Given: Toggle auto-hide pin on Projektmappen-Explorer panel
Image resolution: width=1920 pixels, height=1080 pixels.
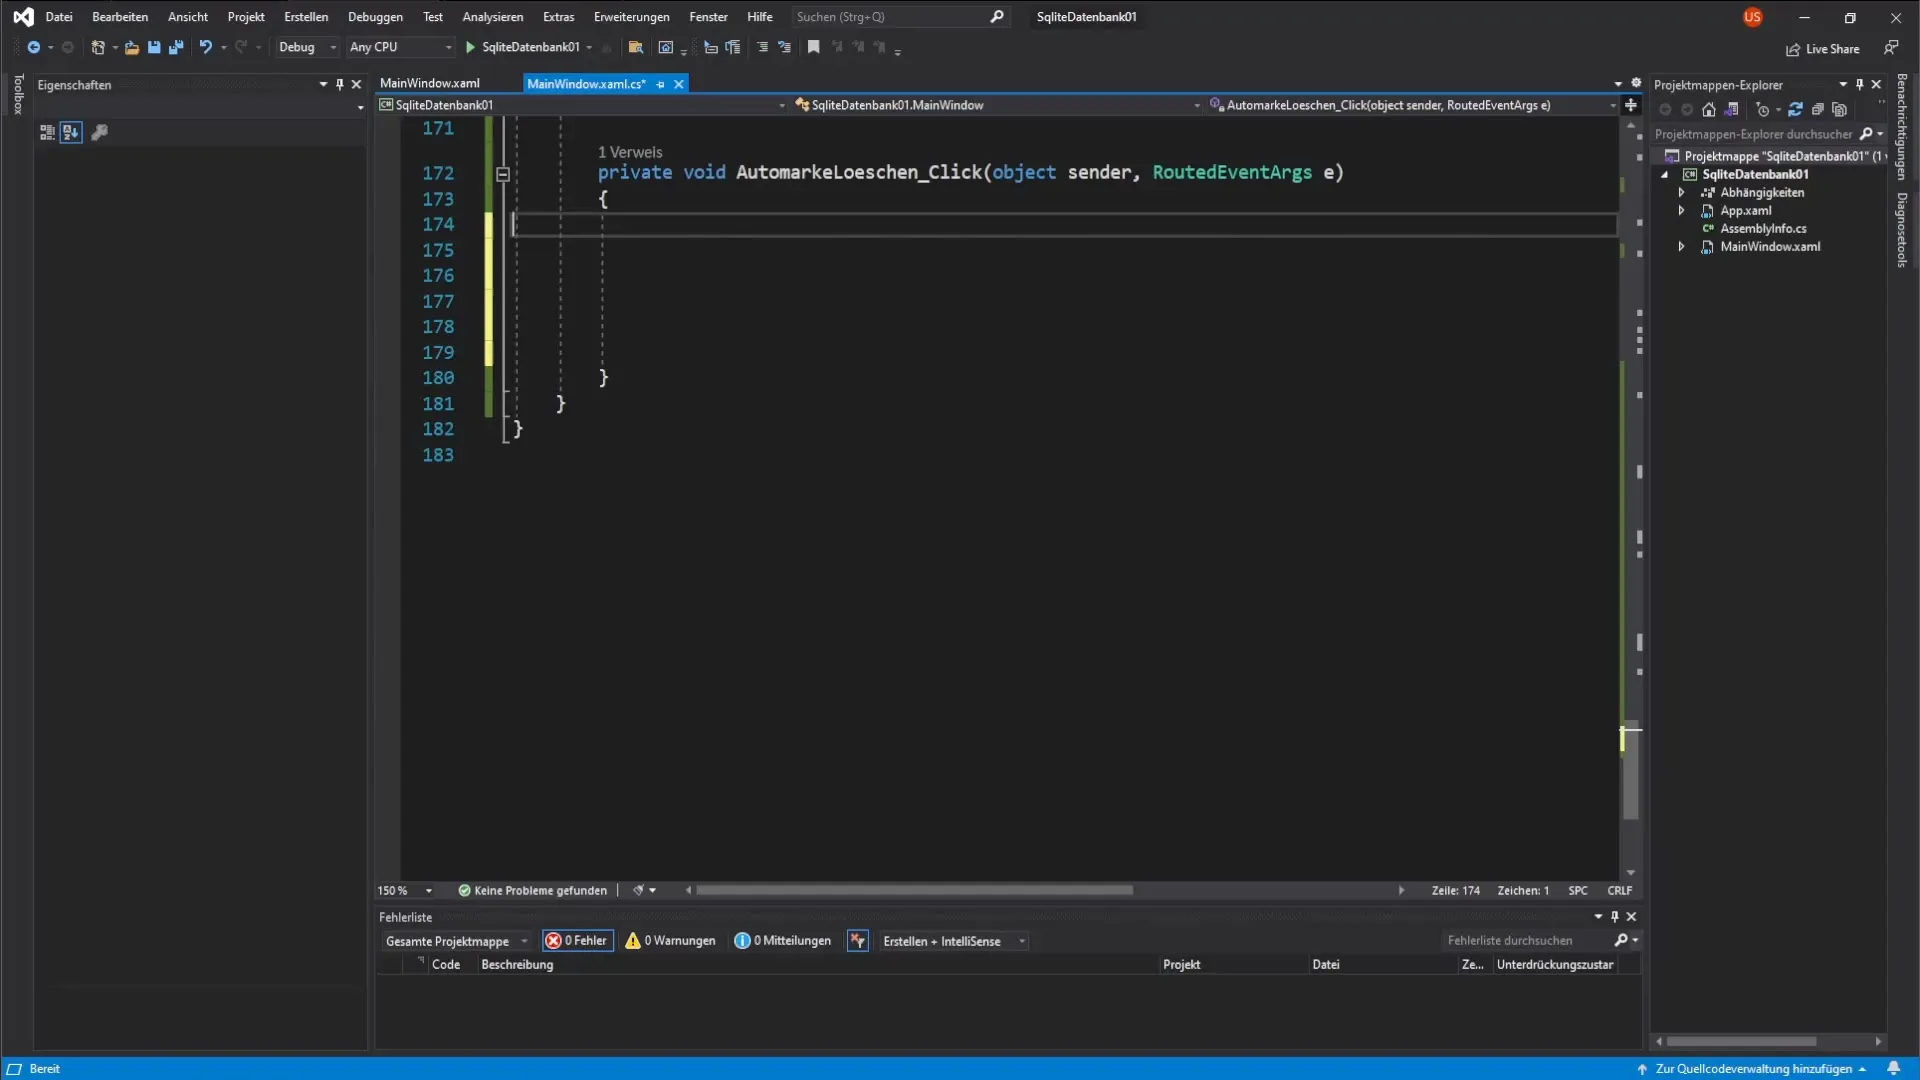Looking at the screenshot, I should click(x=1859, y=85).
